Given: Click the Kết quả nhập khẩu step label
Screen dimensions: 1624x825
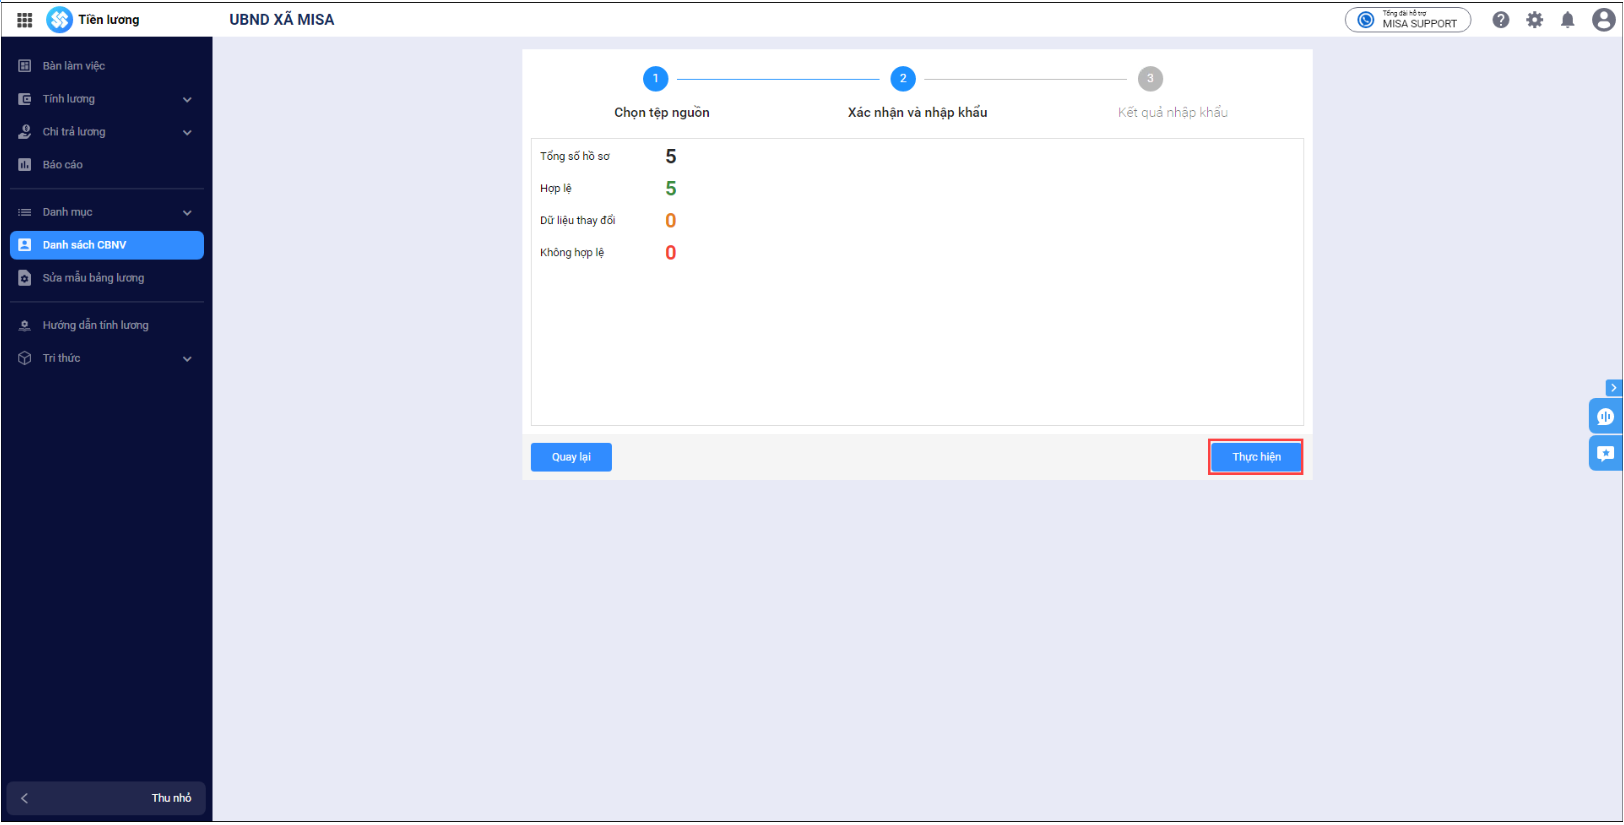Looking at the screenshot, I should point(1173,113).
